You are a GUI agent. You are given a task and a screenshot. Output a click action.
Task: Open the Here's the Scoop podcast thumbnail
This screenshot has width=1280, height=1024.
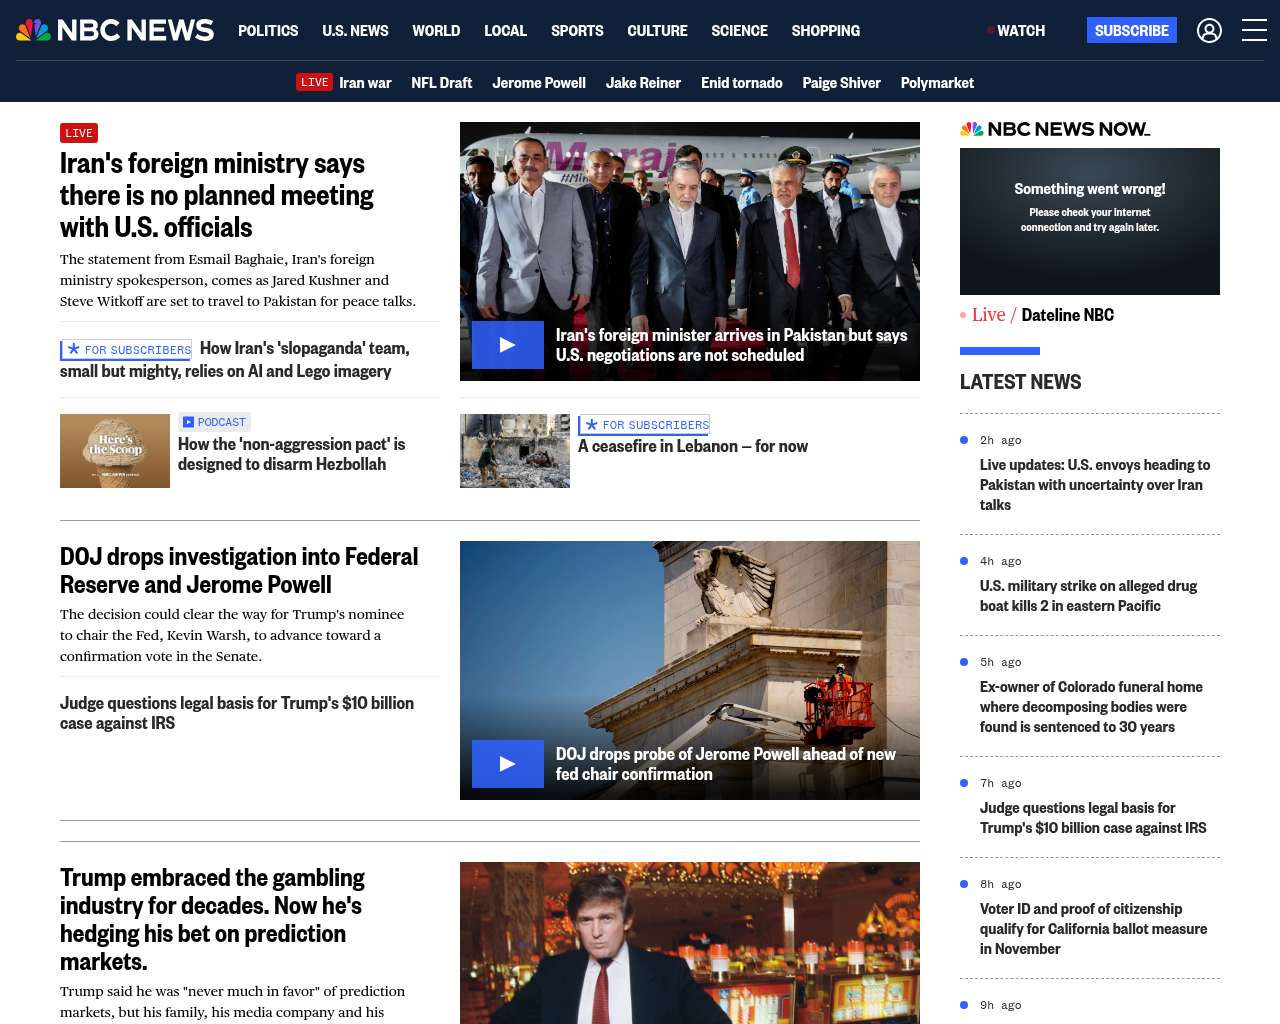[115, 451]
